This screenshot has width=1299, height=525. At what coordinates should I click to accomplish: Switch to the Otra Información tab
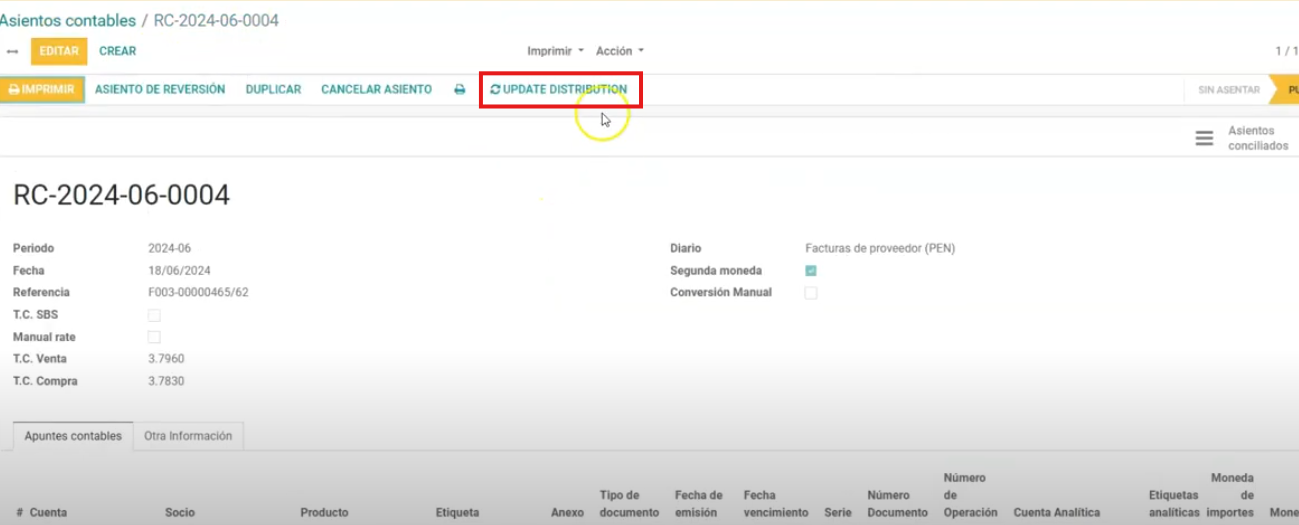pos(188,436)
